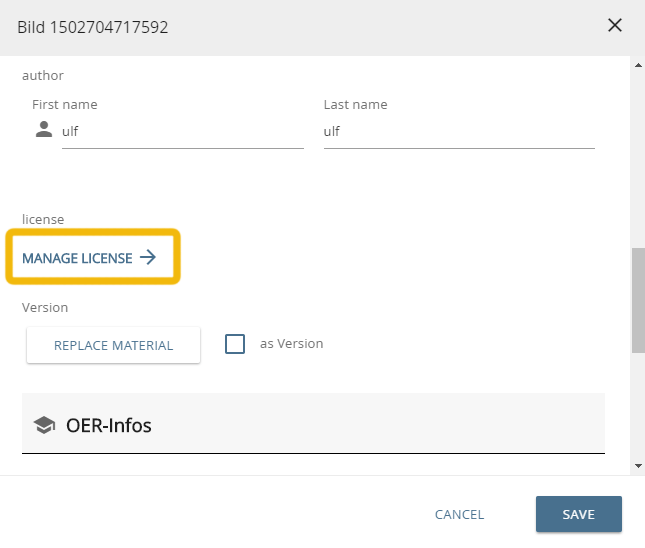645x548 pixels.
Task: Click the scrollbar down arrow
Action: click(638, 465)
